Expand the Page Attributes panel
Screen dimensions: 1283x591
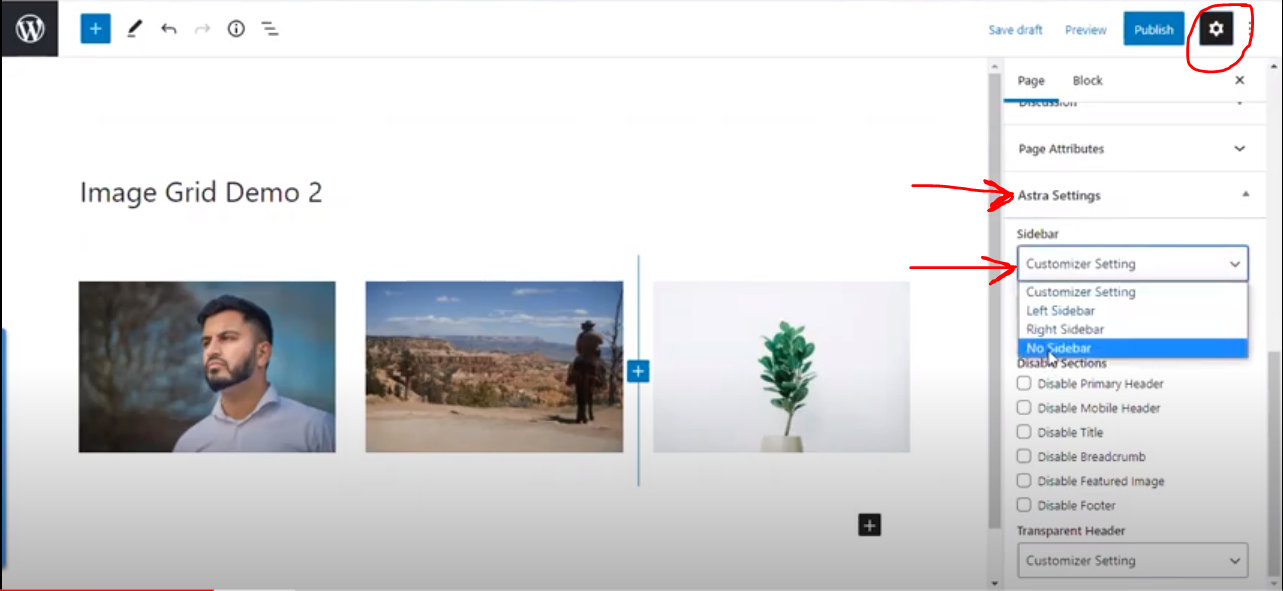(1131, 149)
